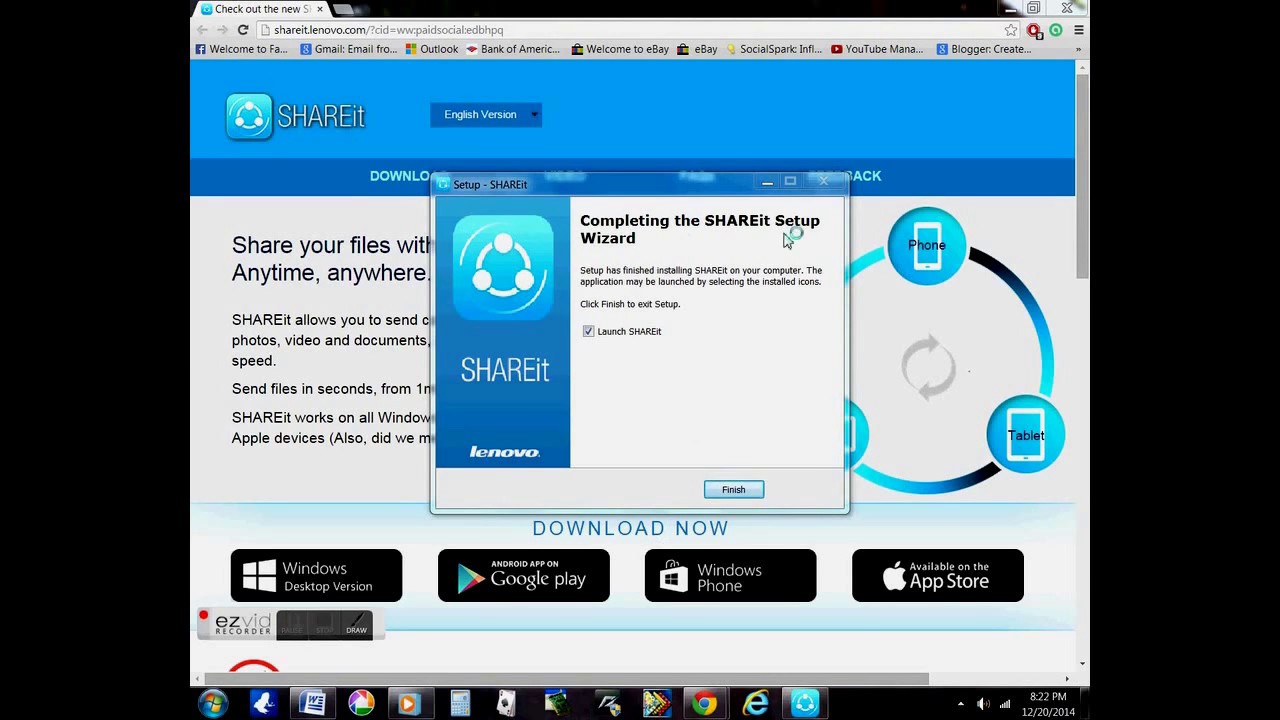The height and width of the screenshot is (720, 1280).
Task: Reload the page in Chrome
Action: pos(243,30)
